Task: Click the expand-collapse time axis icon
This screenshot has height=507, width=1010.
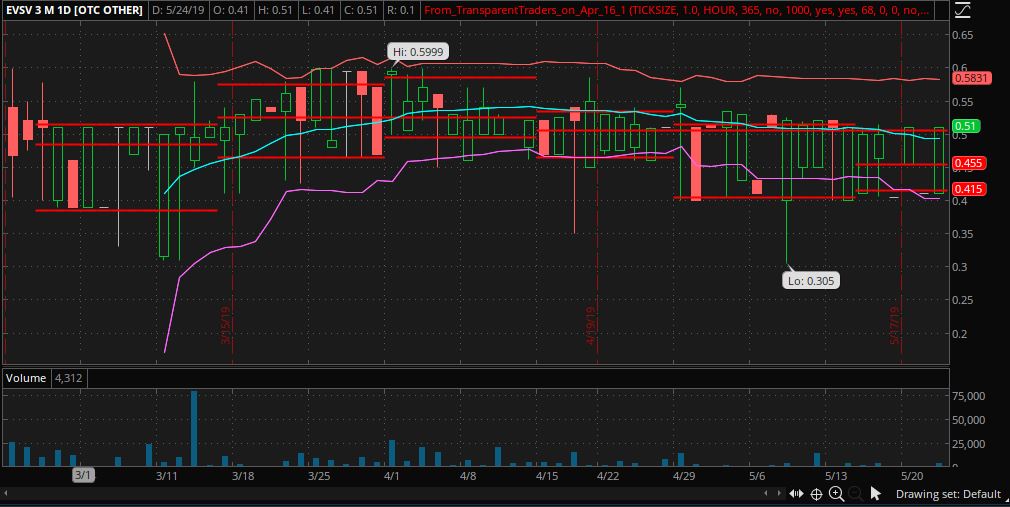Action: 796,494
